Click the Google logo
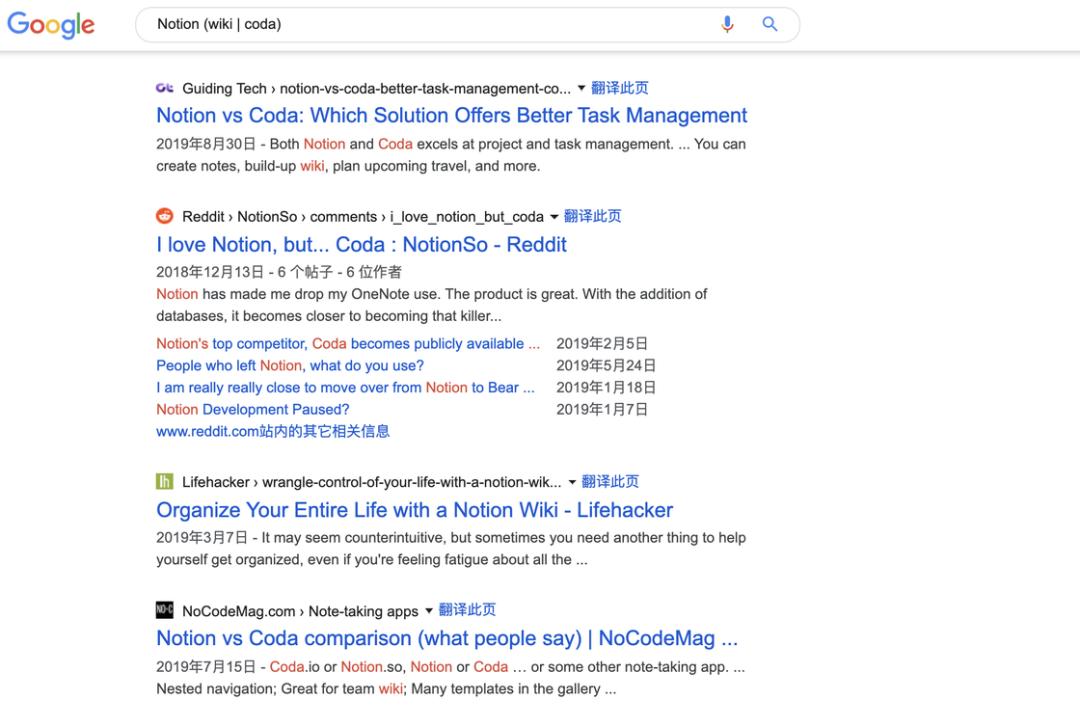 click(51, 25)
